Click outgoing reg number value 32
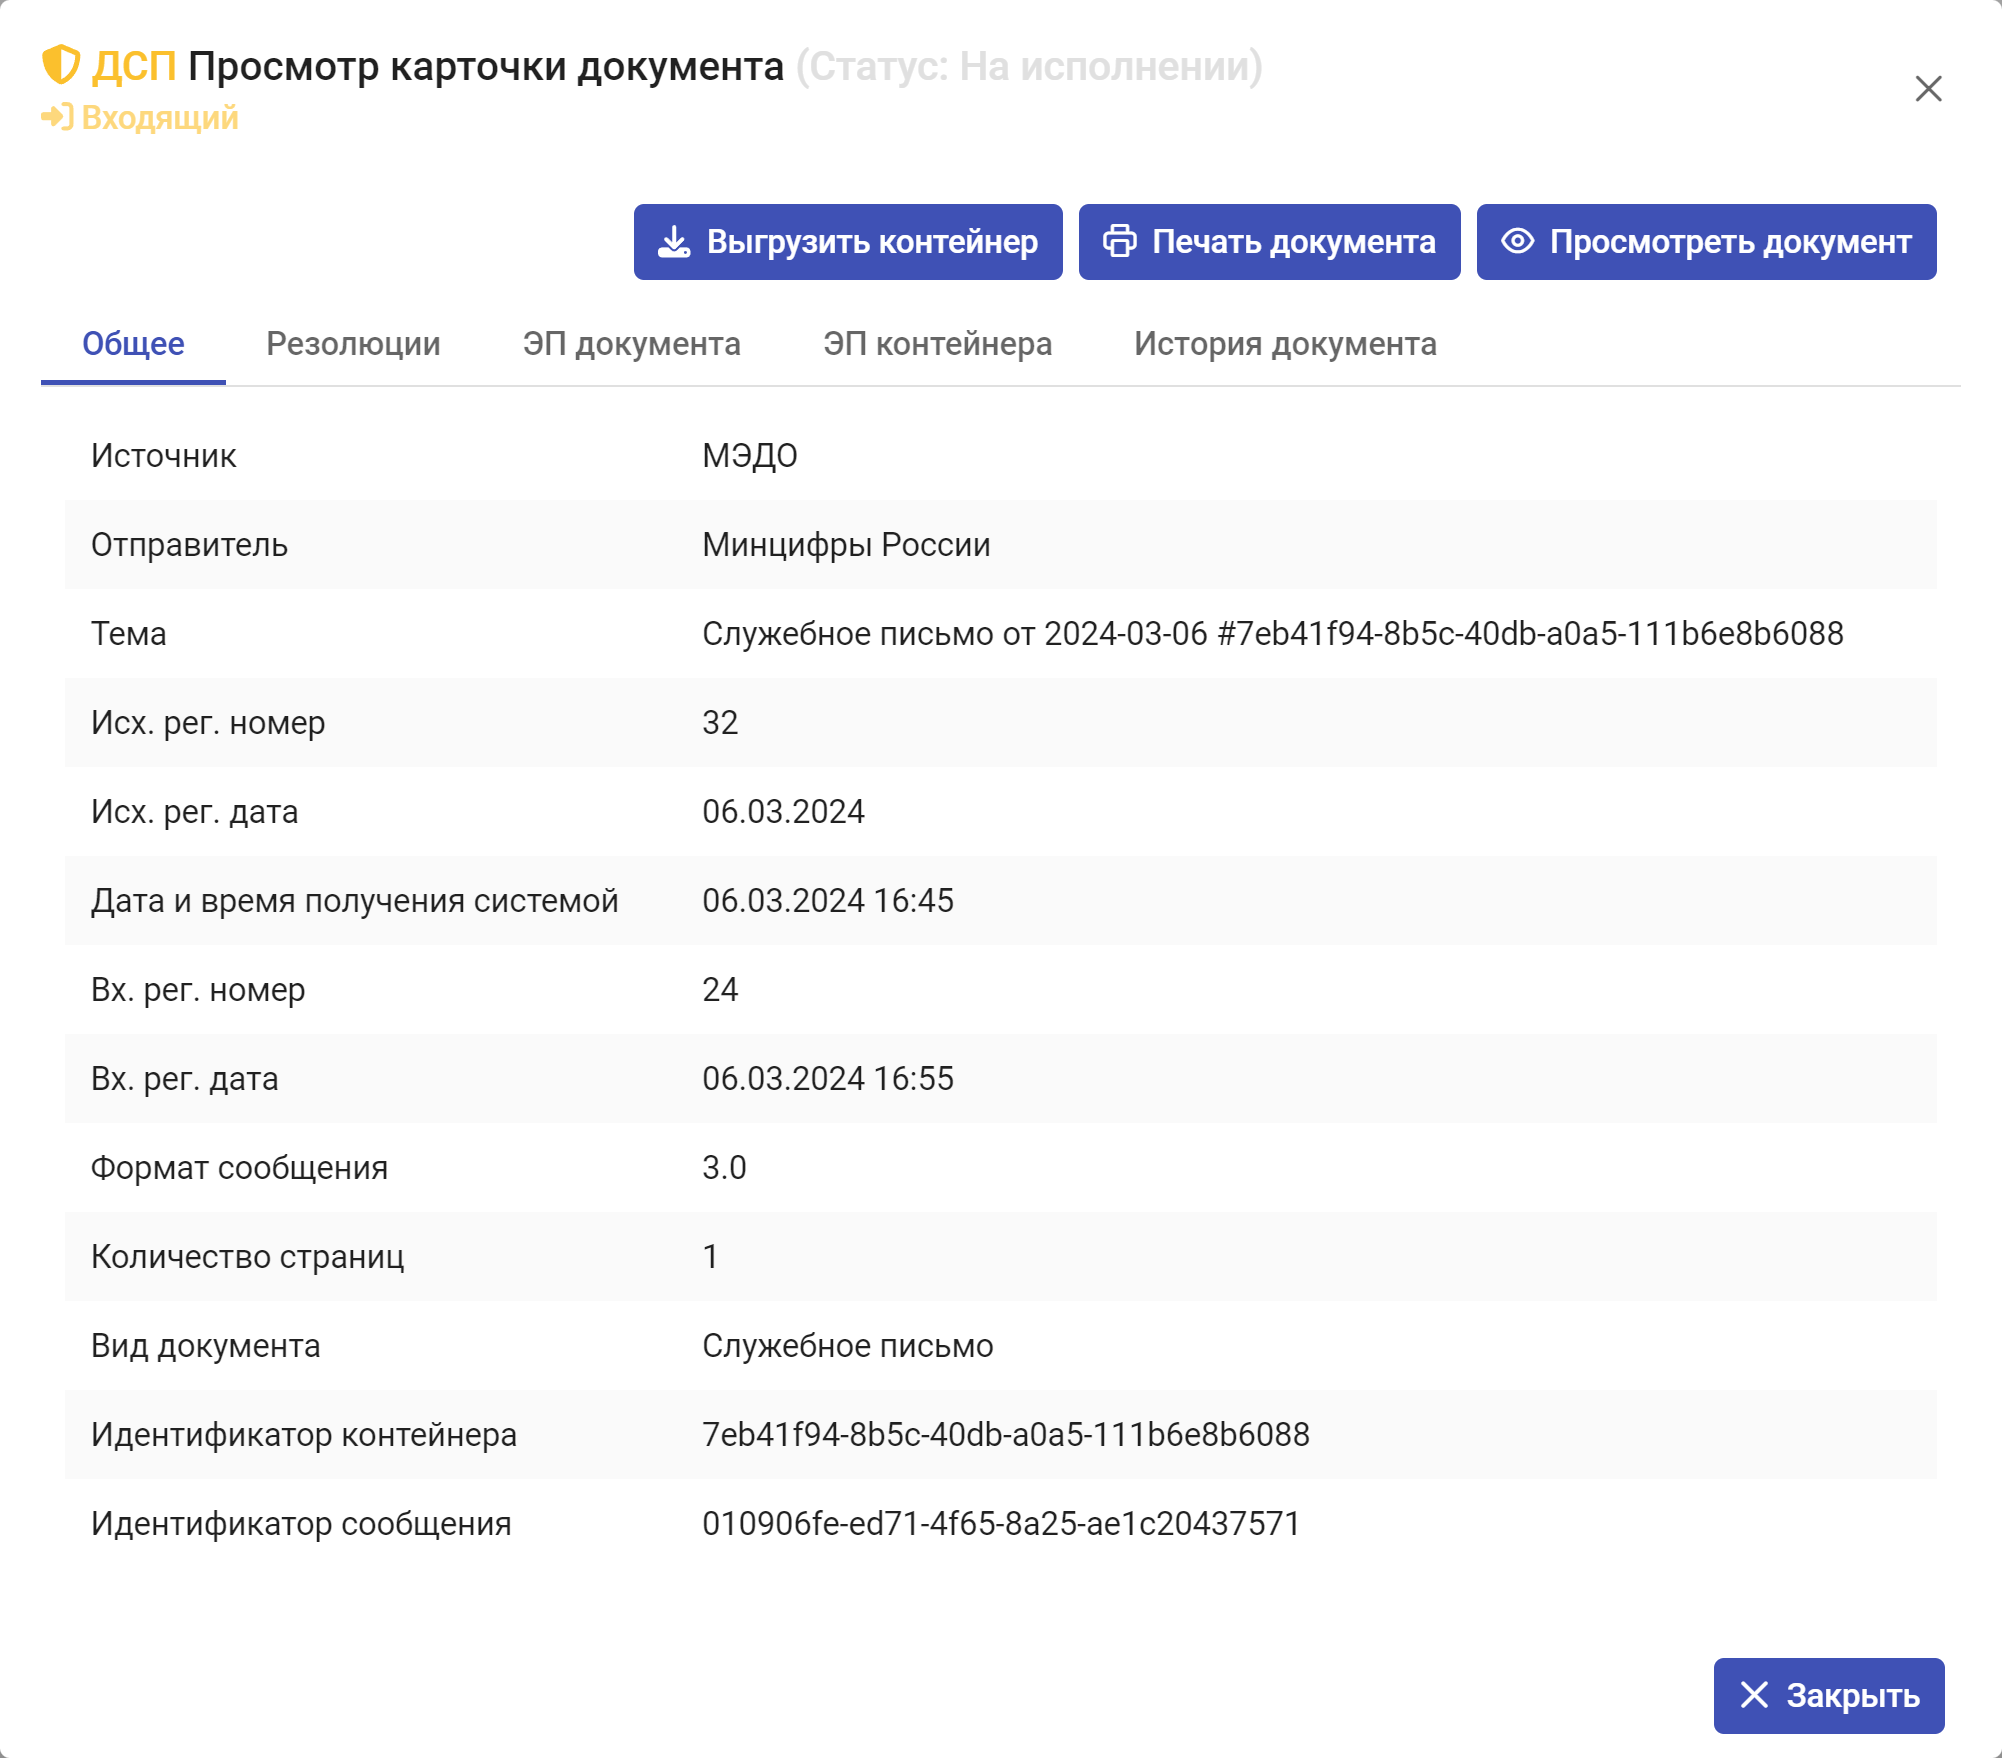 tap(720, 723)
